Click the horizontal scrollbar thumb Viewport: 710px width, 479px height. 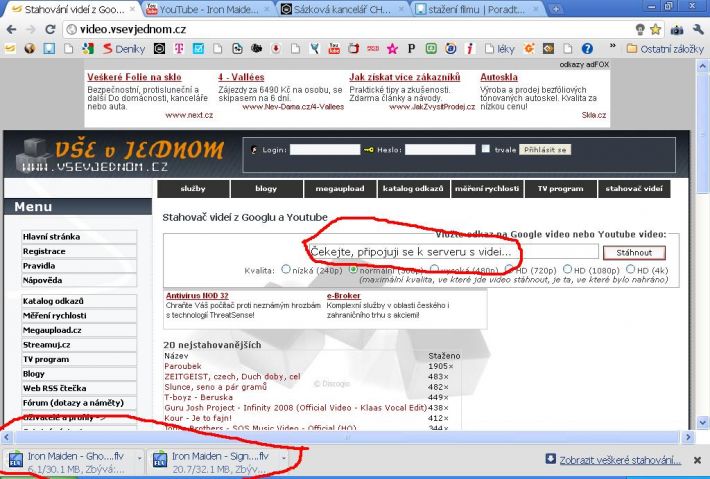pos(347,437)
